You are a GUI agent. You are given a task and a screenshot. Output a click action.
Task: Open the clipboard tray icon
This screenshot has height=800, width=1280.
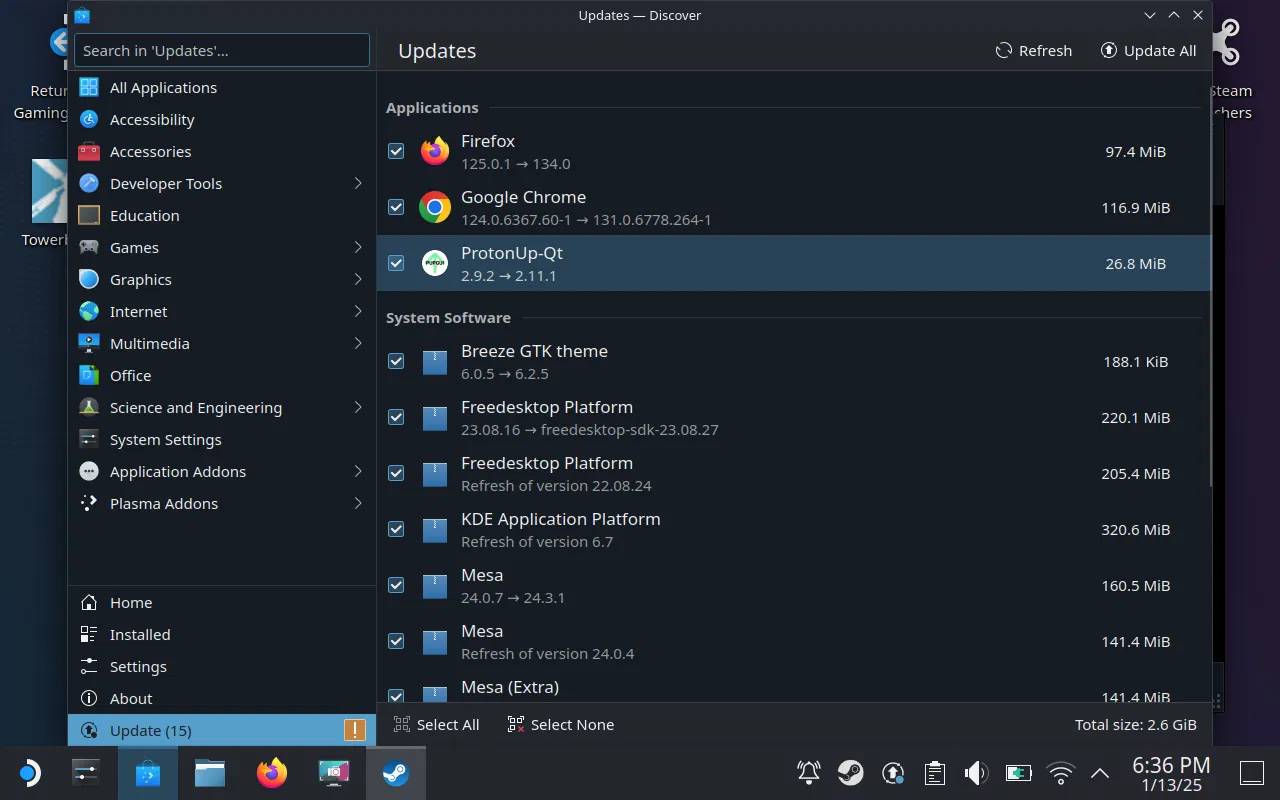(x=935, y=773)
